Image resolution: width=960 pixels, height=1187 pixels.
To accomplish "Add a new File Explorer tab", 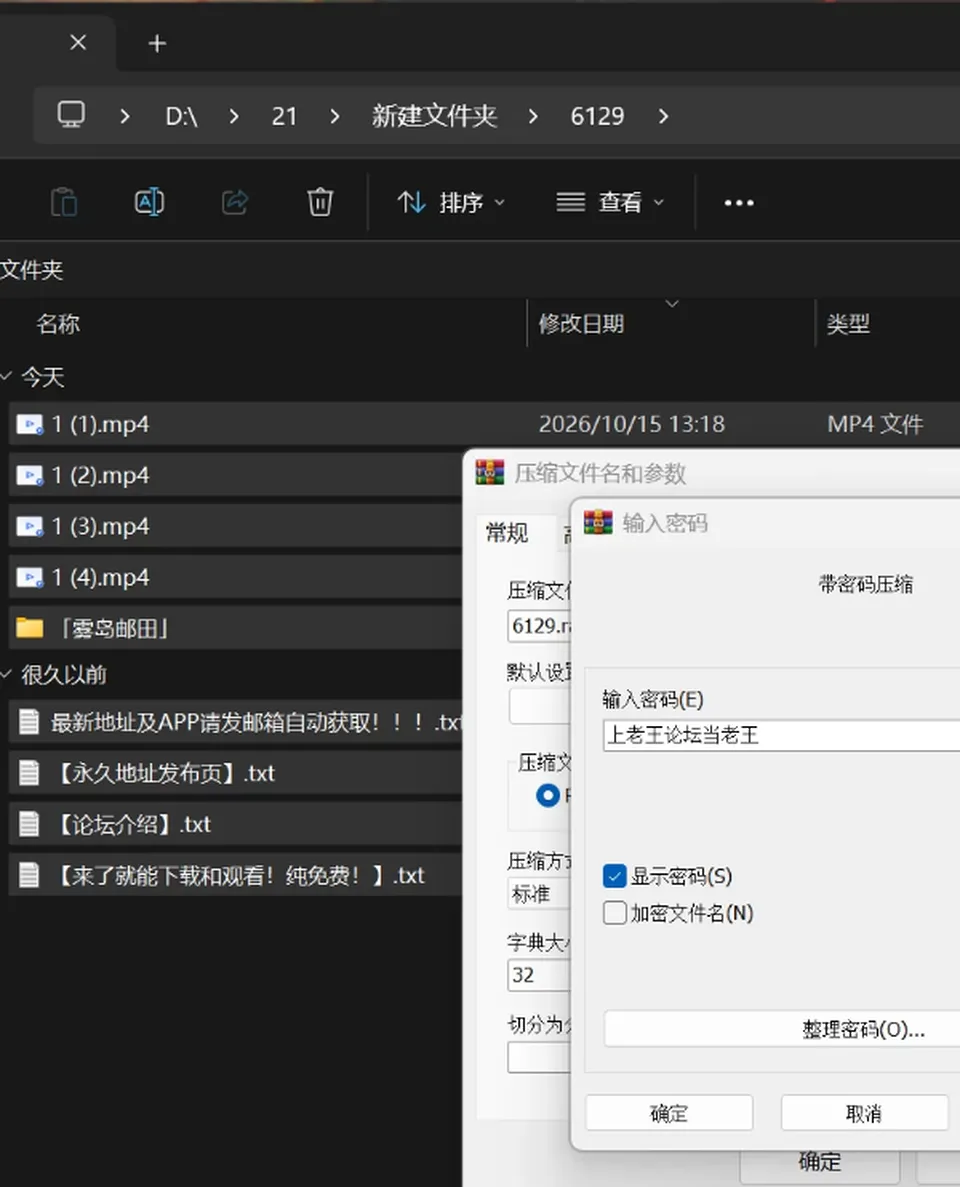I will click(x=157, y=44).
